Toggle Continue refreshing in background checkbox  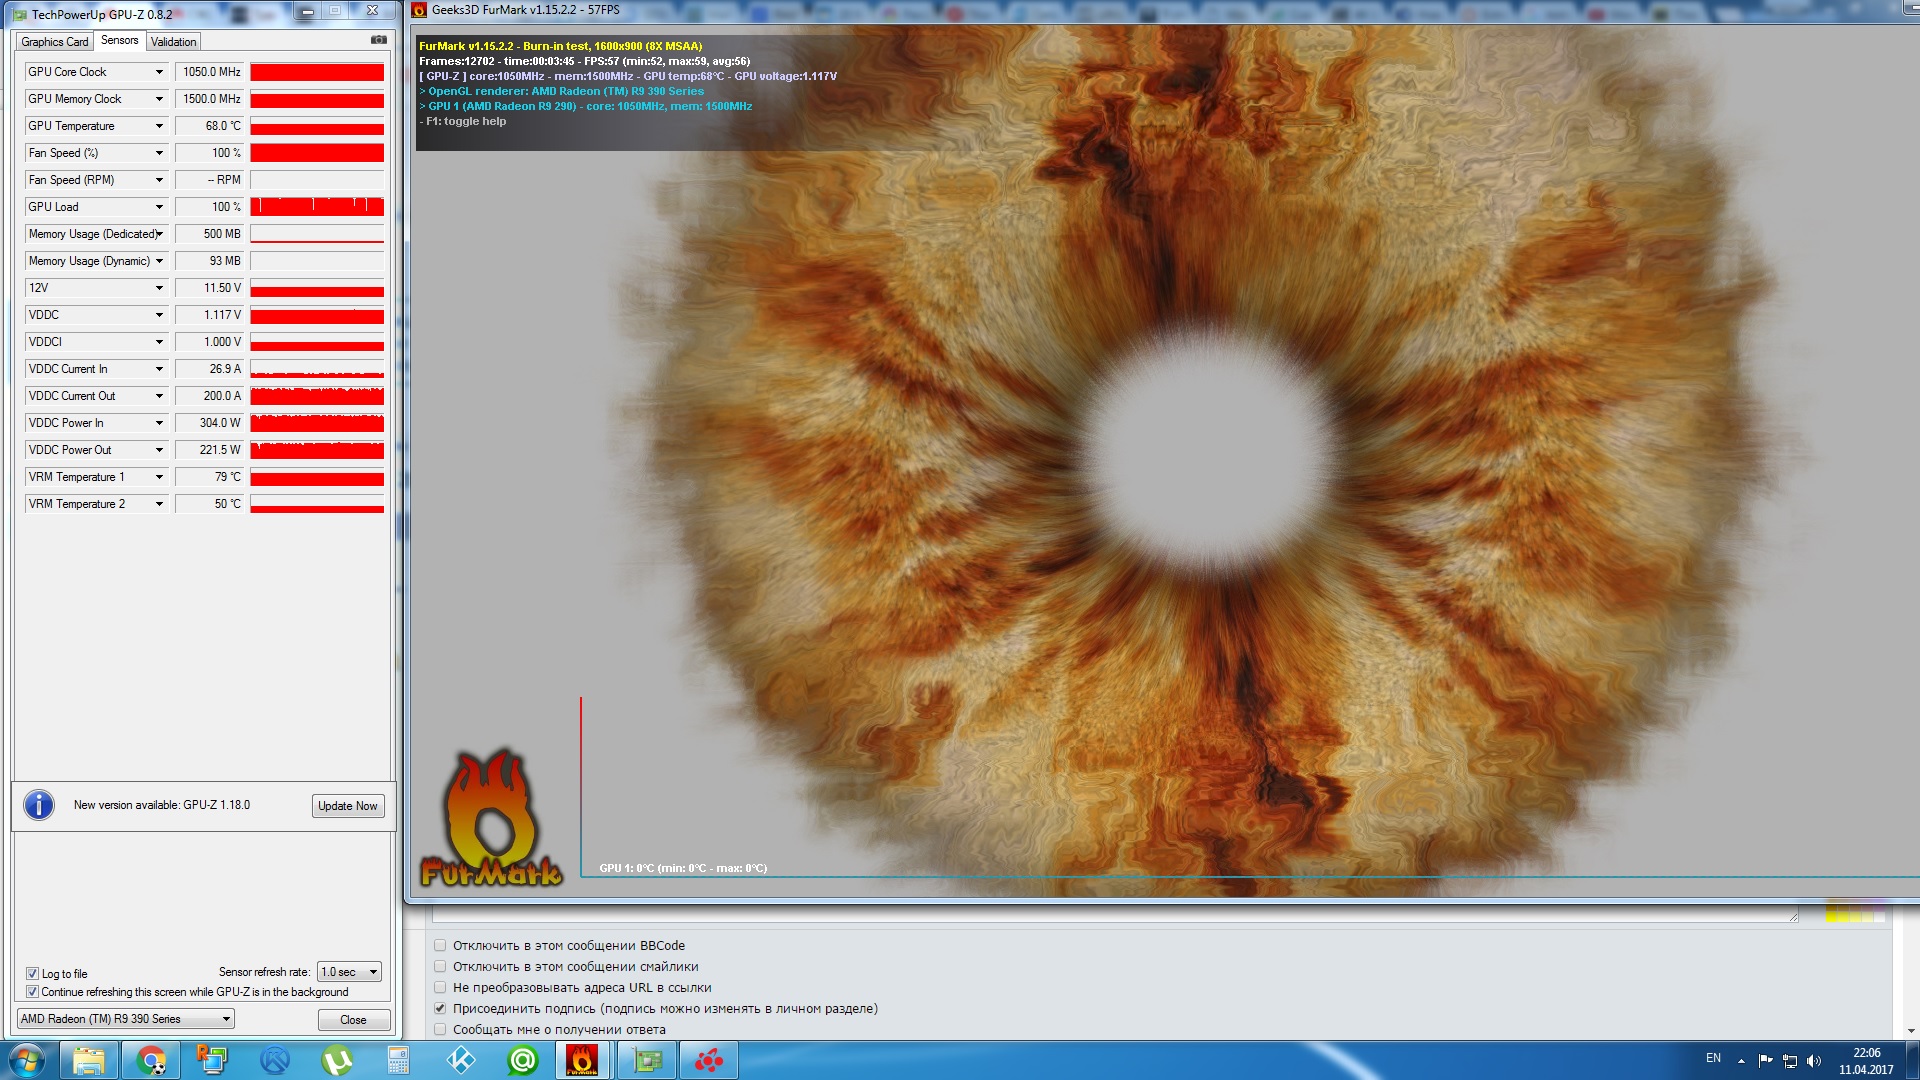(x=32, y=992)
